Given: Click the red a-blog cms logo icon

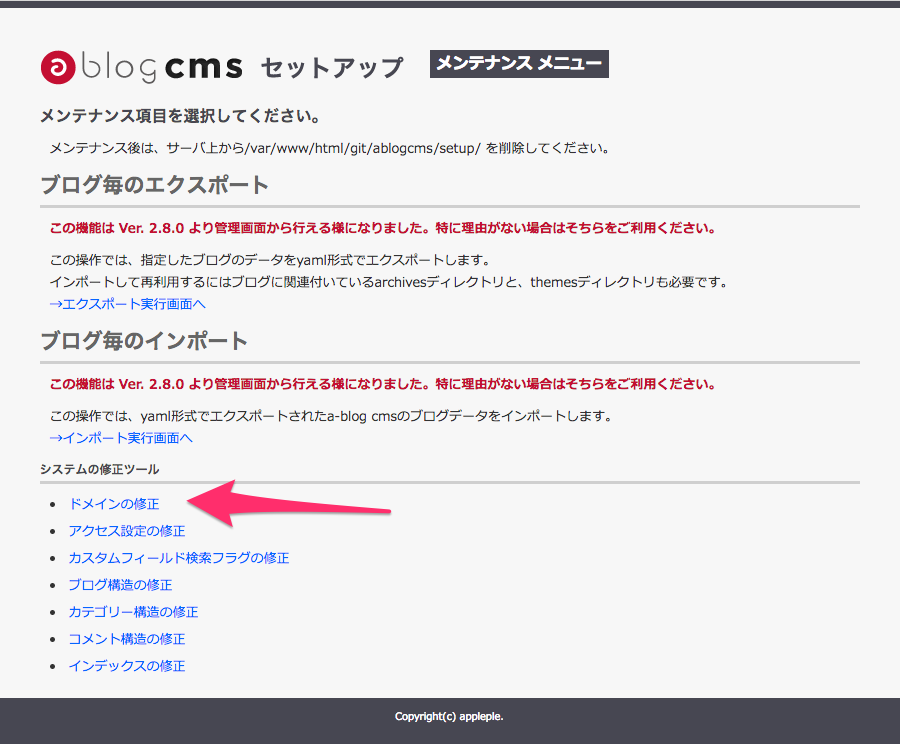Looking at the screenshot, I should [57, 67].
